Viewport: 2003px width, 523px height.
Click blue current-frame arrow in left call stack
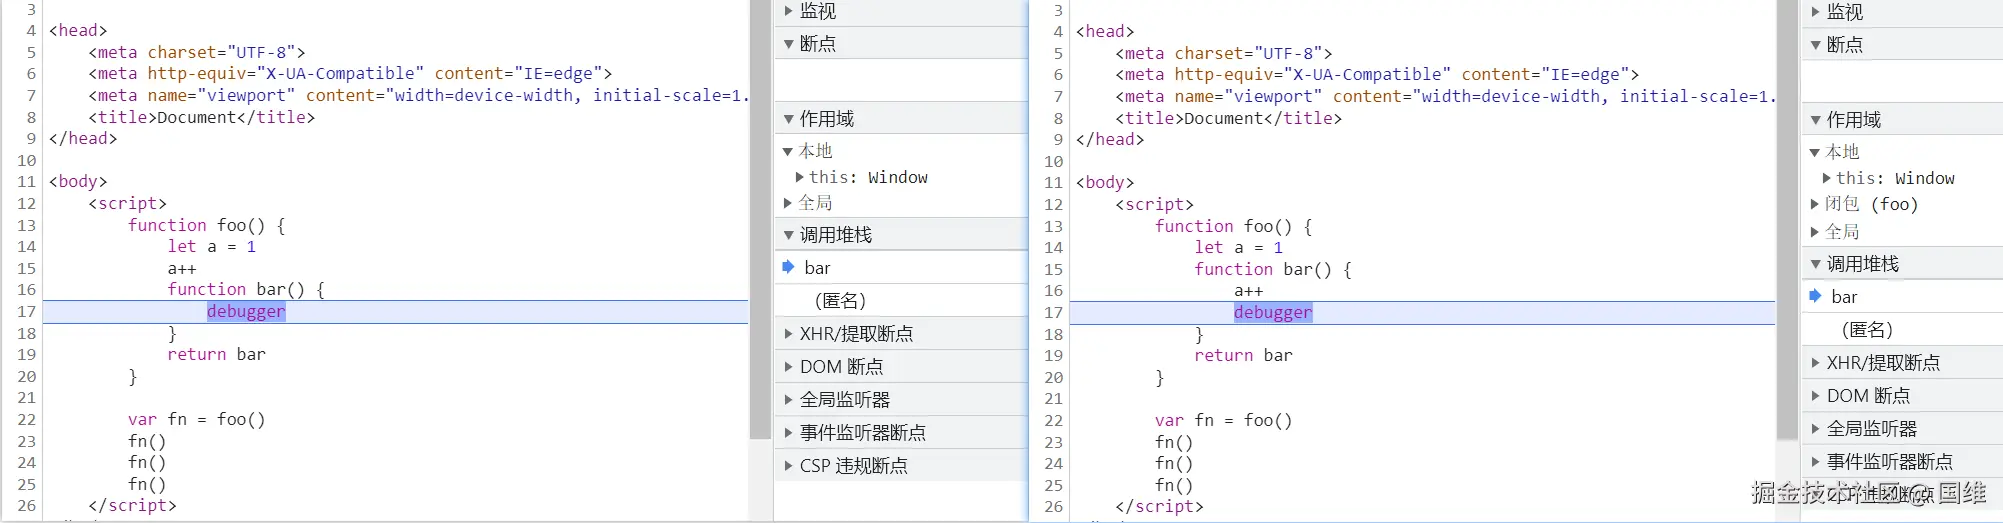(x=788, y=267)
